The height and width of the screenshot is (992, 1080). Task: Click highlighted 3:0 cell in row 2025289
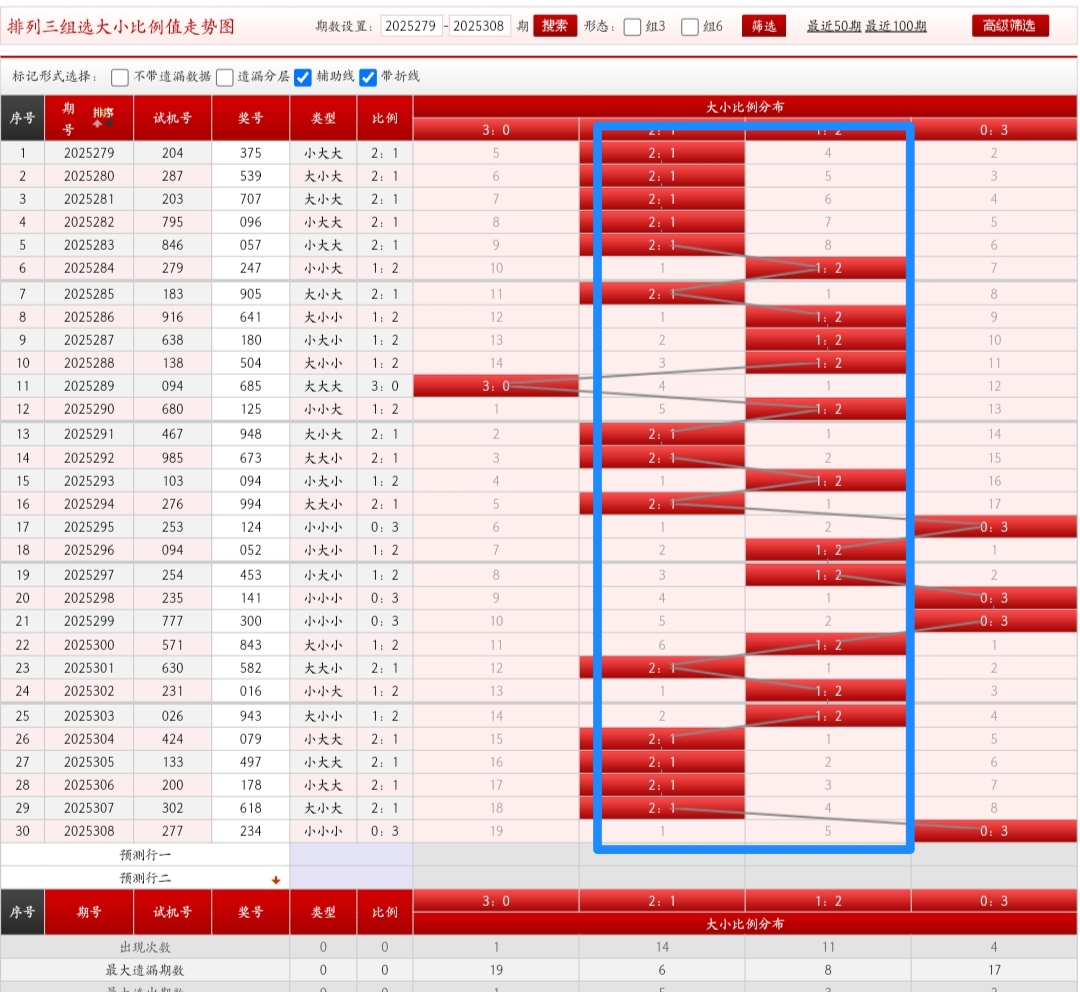click(x=496, y=386)
